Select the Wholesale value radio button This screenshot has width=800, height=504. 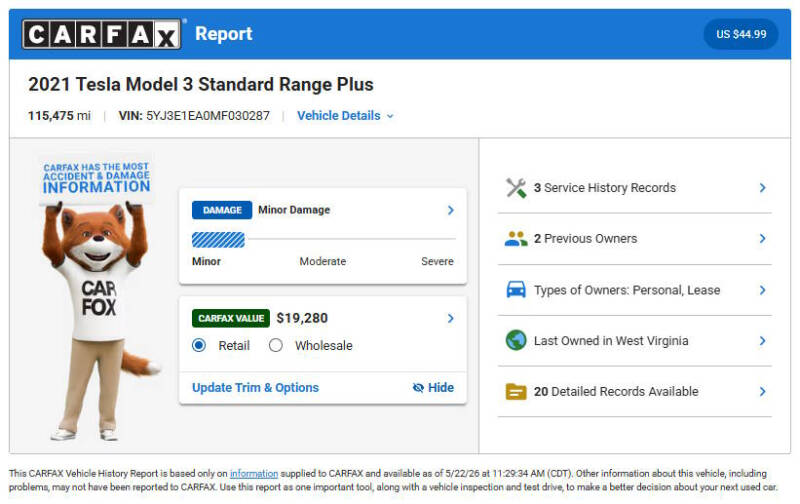276,345
